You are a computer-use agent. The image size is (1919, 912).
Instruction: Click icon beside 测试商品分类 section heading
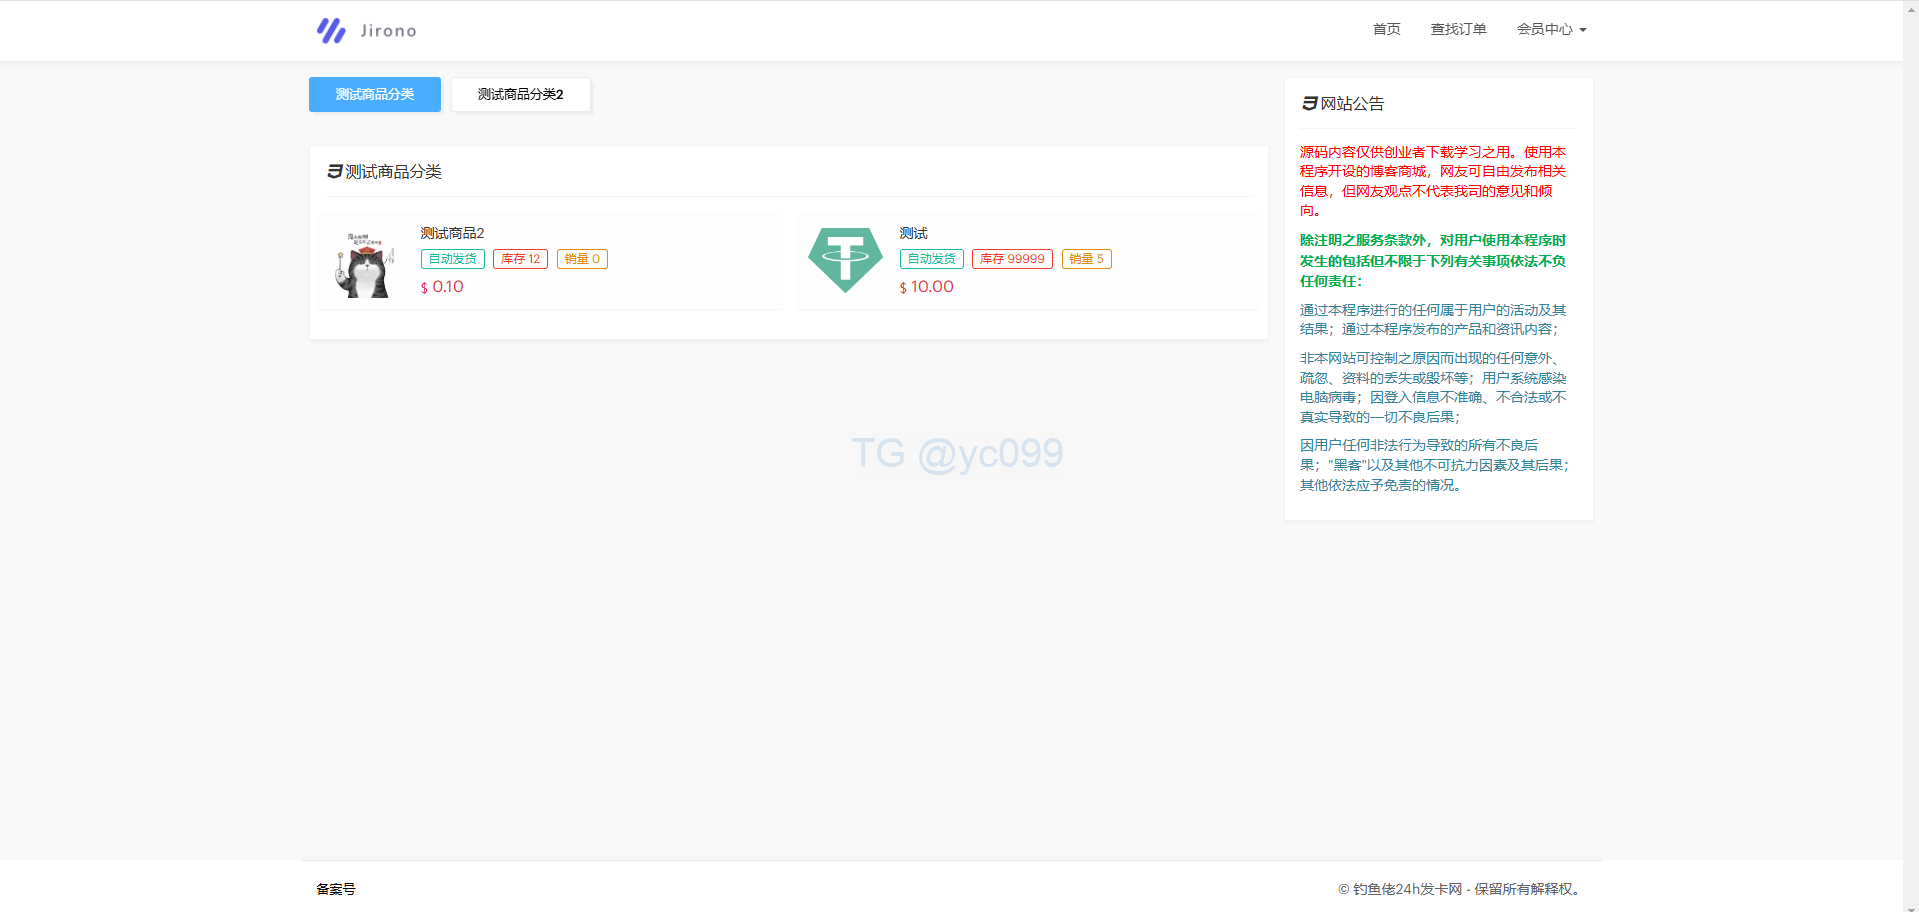(335, 172)
